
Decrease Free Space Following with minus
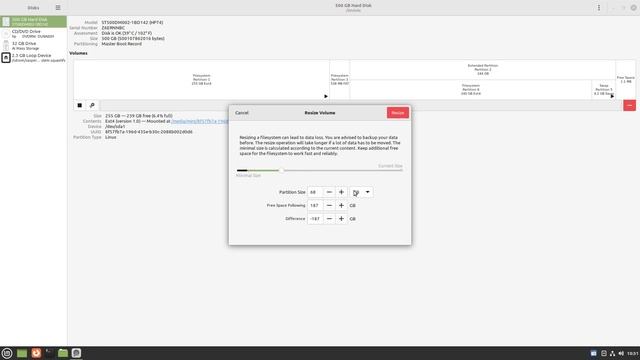coord(329,205)
